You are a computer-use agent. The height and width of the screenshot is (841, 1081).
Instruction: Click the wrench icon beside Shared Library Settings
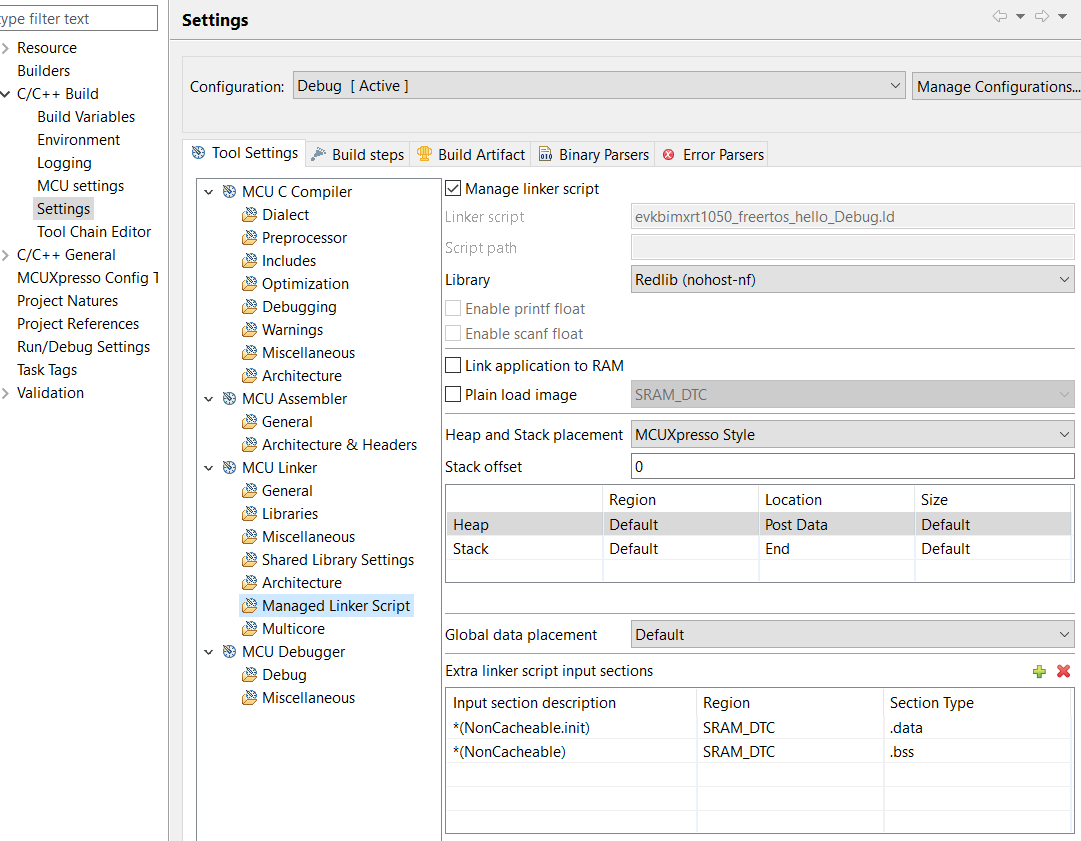pos(249,559)
